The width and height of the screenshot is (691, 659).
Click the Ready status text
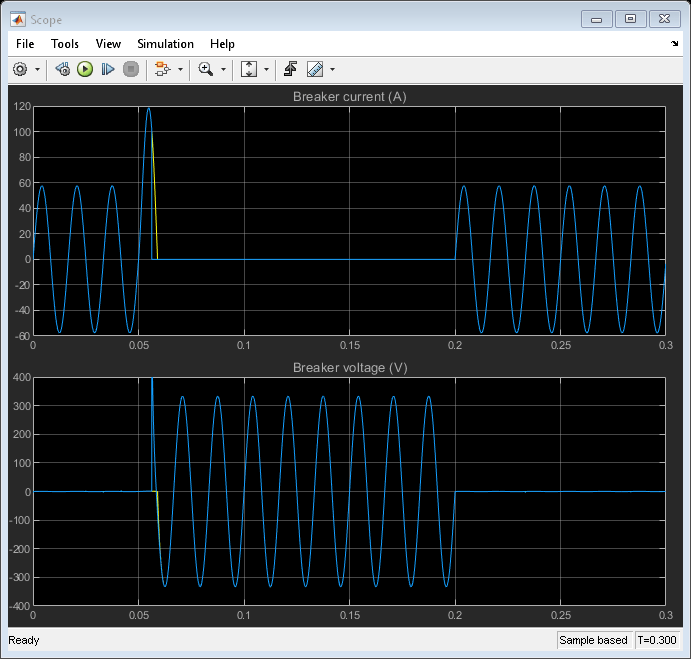pos(24,640)
